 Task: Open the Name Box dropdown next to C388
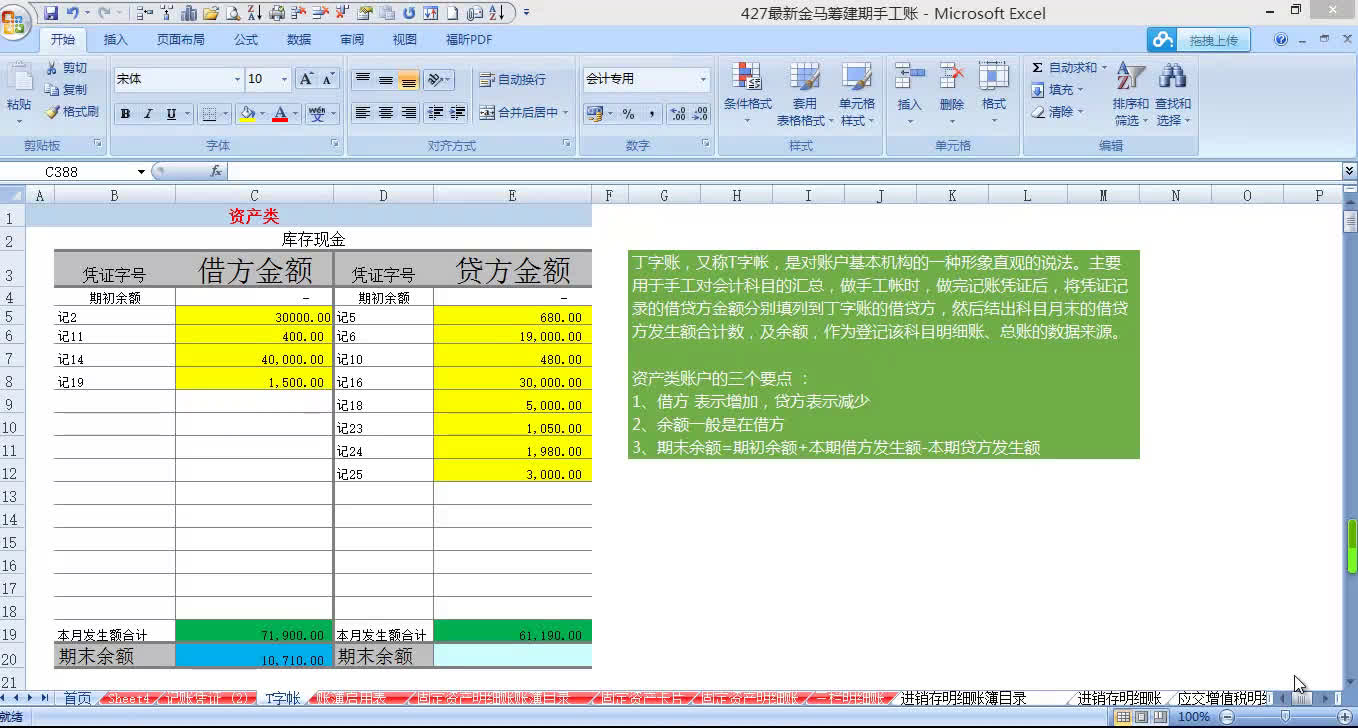tap(141, 172)
